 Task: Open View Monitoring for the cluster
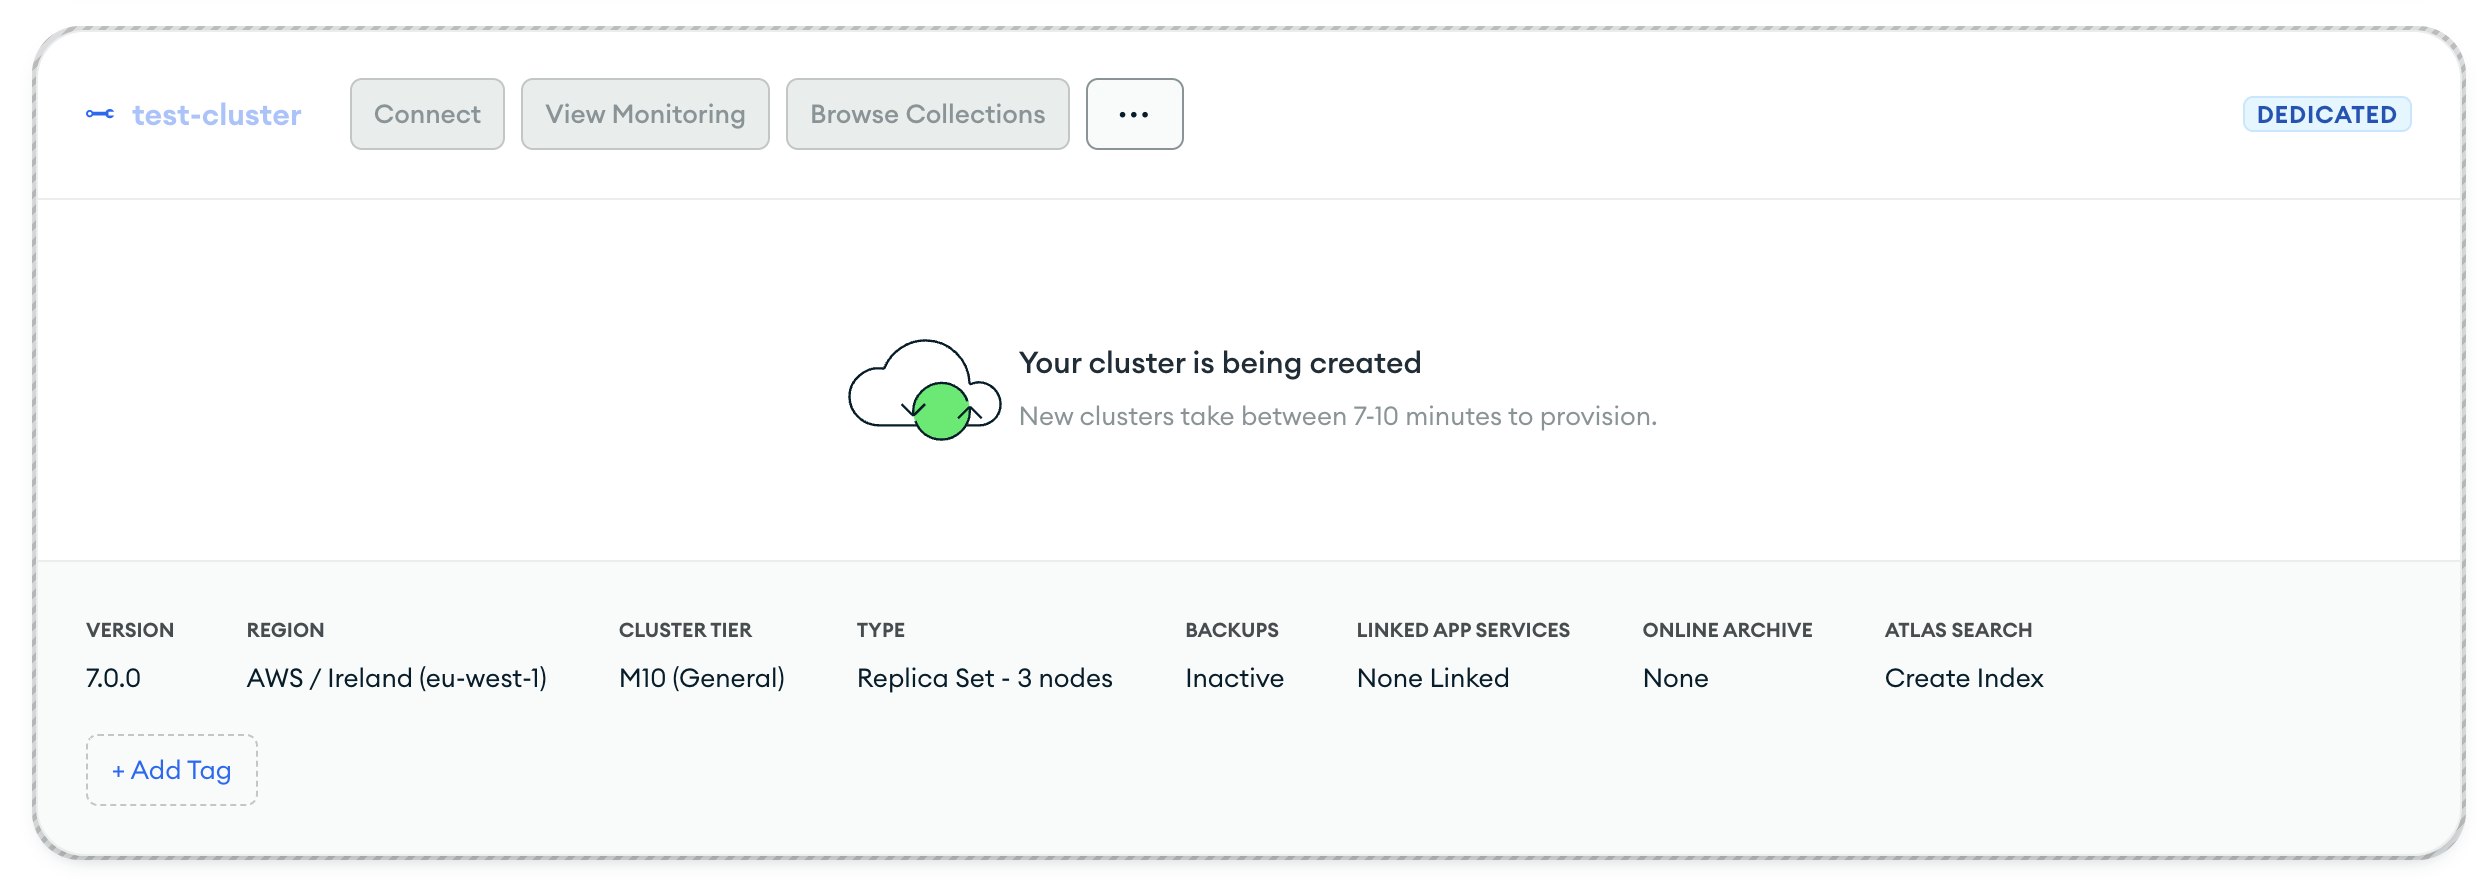point(645,114)
